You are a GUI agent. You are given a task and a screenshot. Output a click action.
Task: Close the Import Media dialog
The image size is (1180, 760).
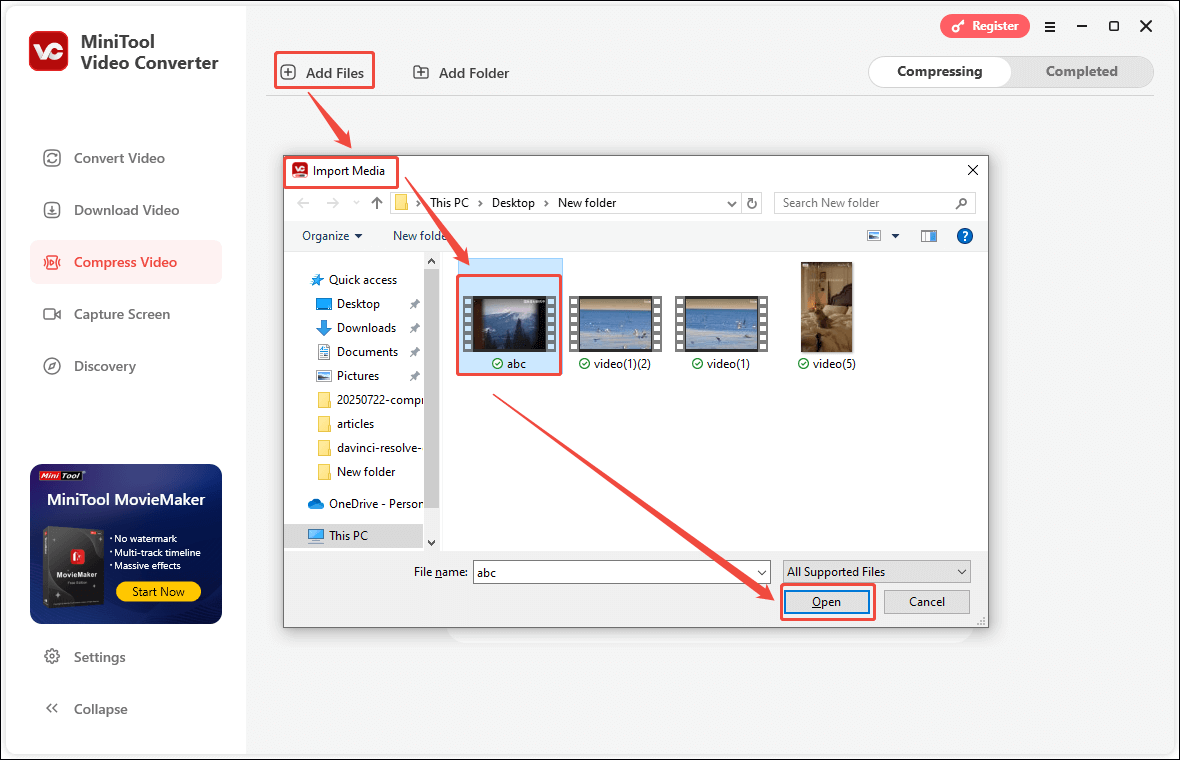(x=972, y=171)
